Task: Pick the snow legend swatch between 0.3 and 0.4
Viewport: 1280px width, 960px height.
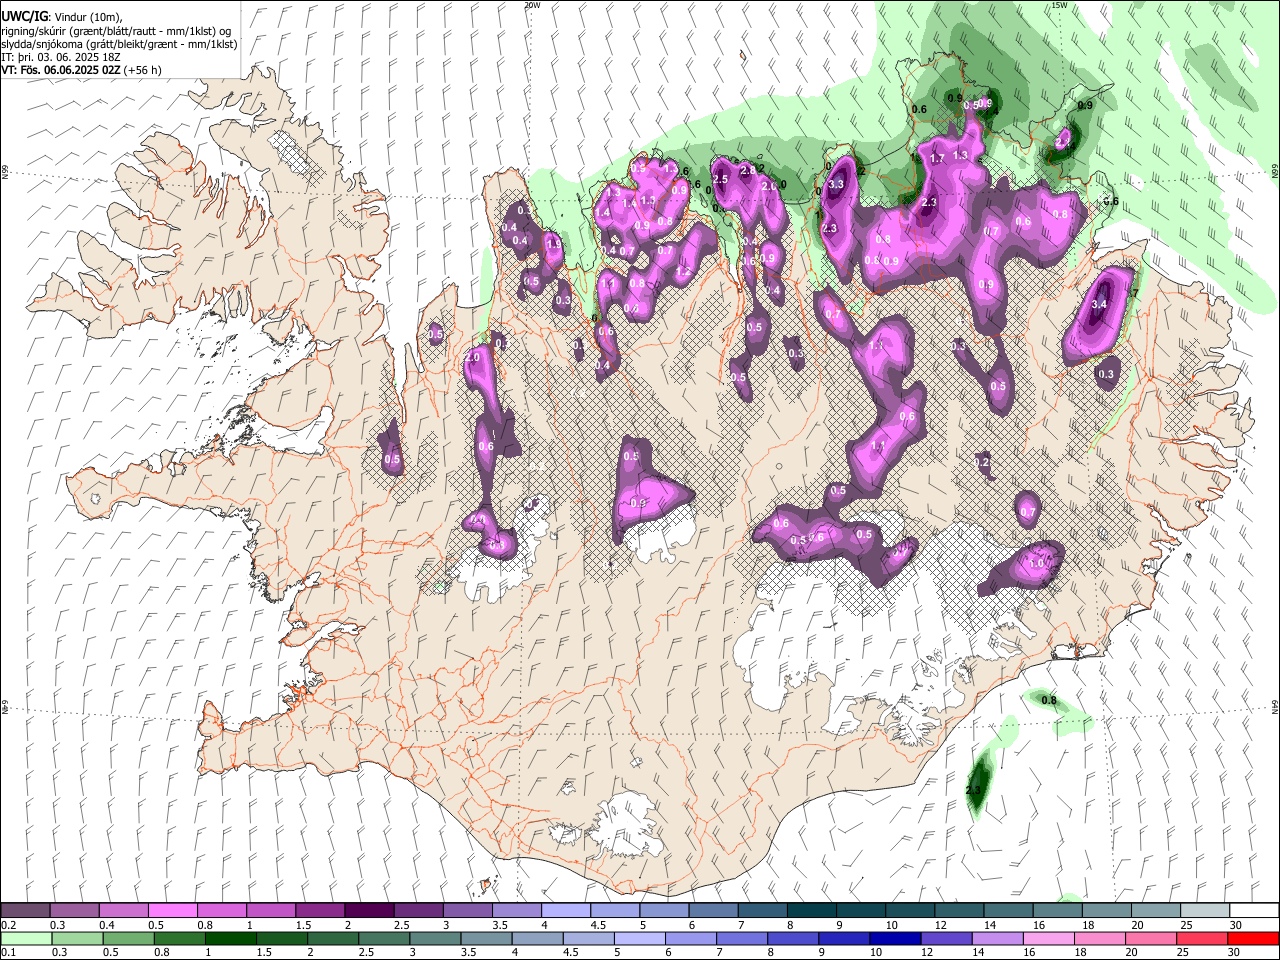Action: (x=74, y=910)
